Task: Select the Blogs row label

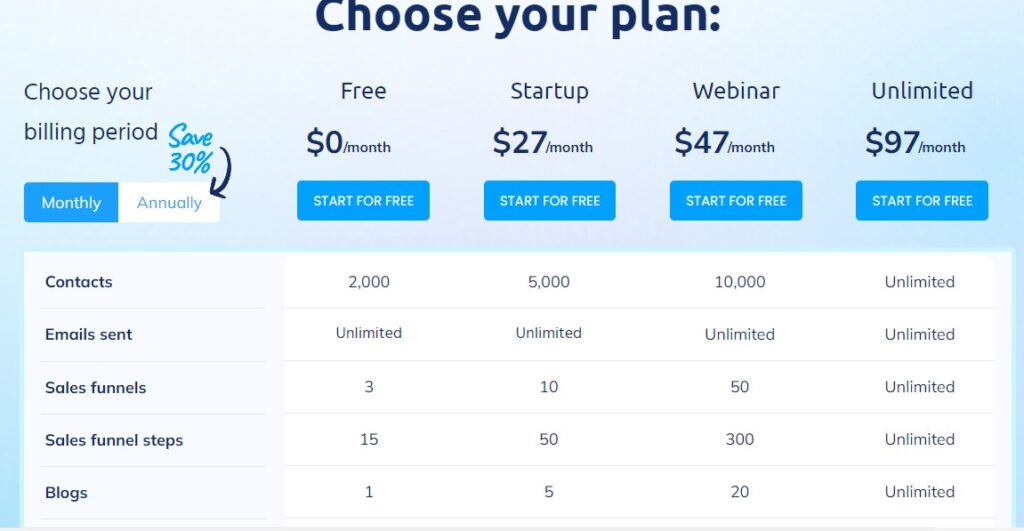Action: [66, 492]
